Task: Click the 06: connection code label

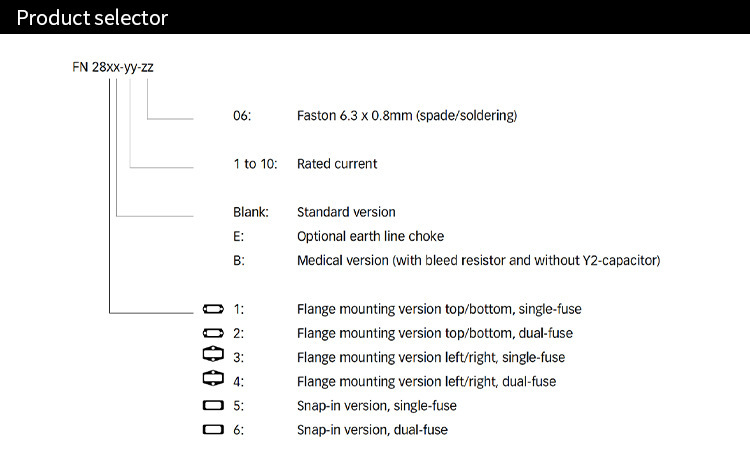Action: point(242,116)
